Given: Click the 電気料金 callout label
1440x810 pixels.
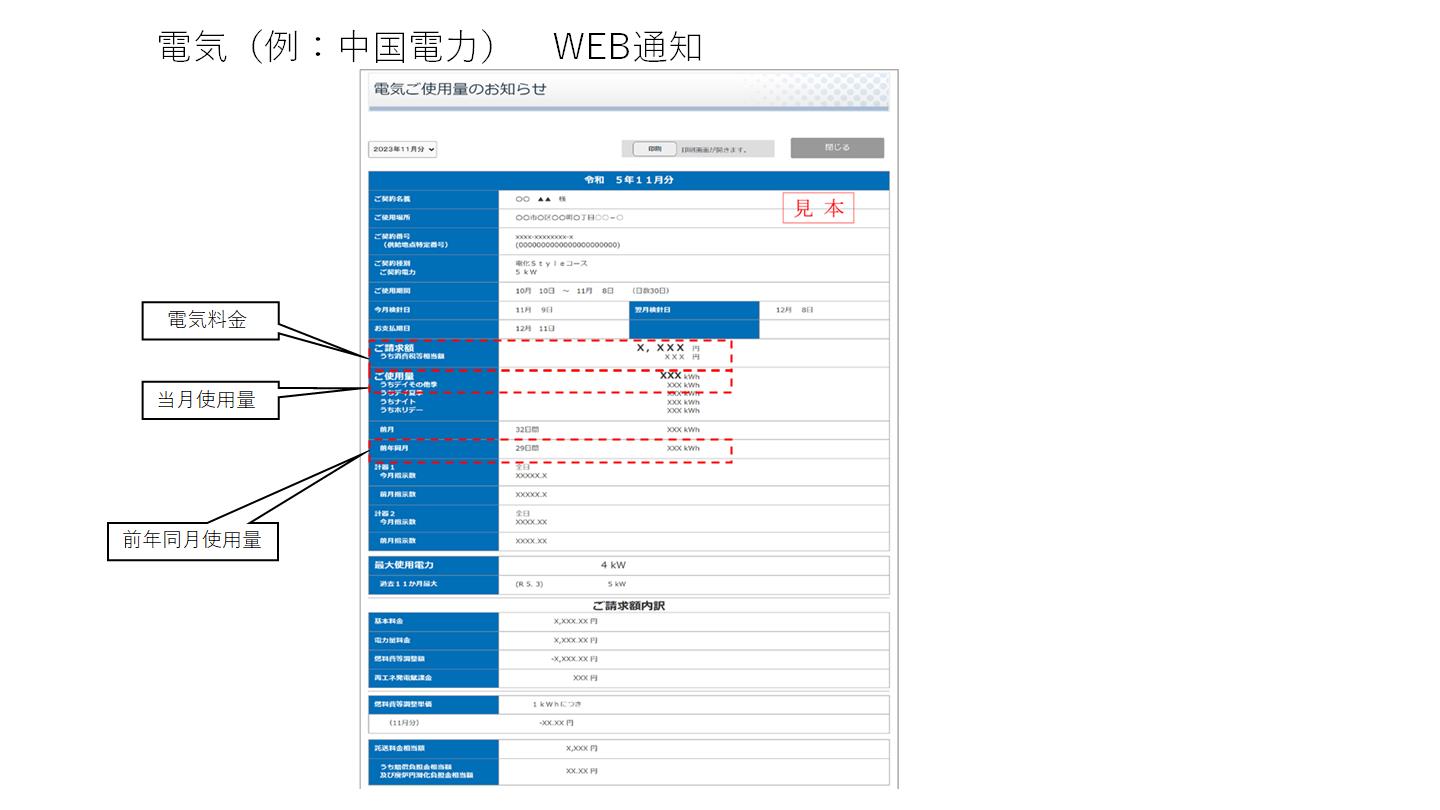Looking at the screenshot, I should coord(207,320).
